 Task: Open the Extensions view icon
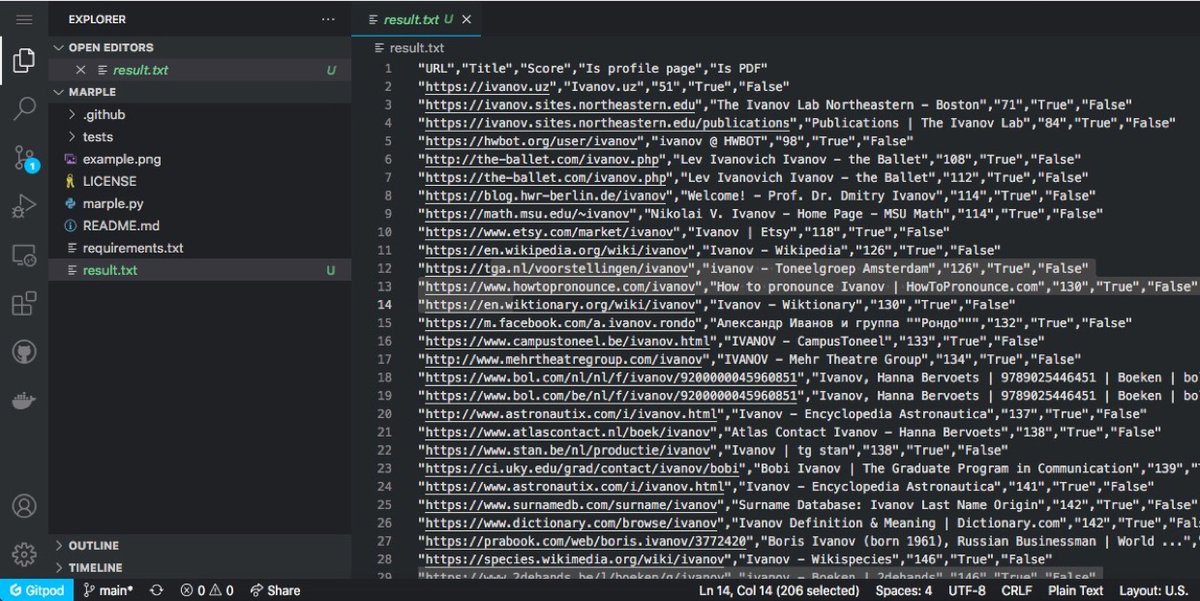tap(24, 304)
